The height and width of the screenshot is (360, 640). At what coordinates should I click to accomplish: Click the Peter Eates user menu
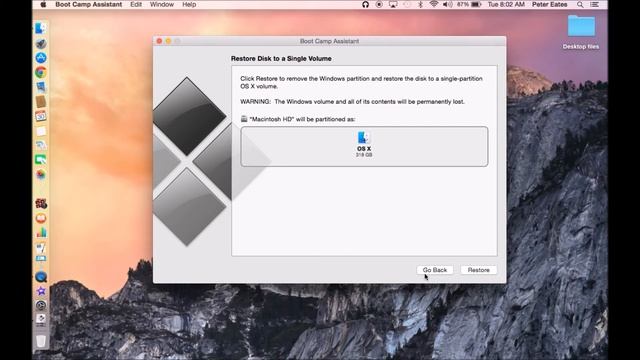pyautogui.click(x=549, y=4)
